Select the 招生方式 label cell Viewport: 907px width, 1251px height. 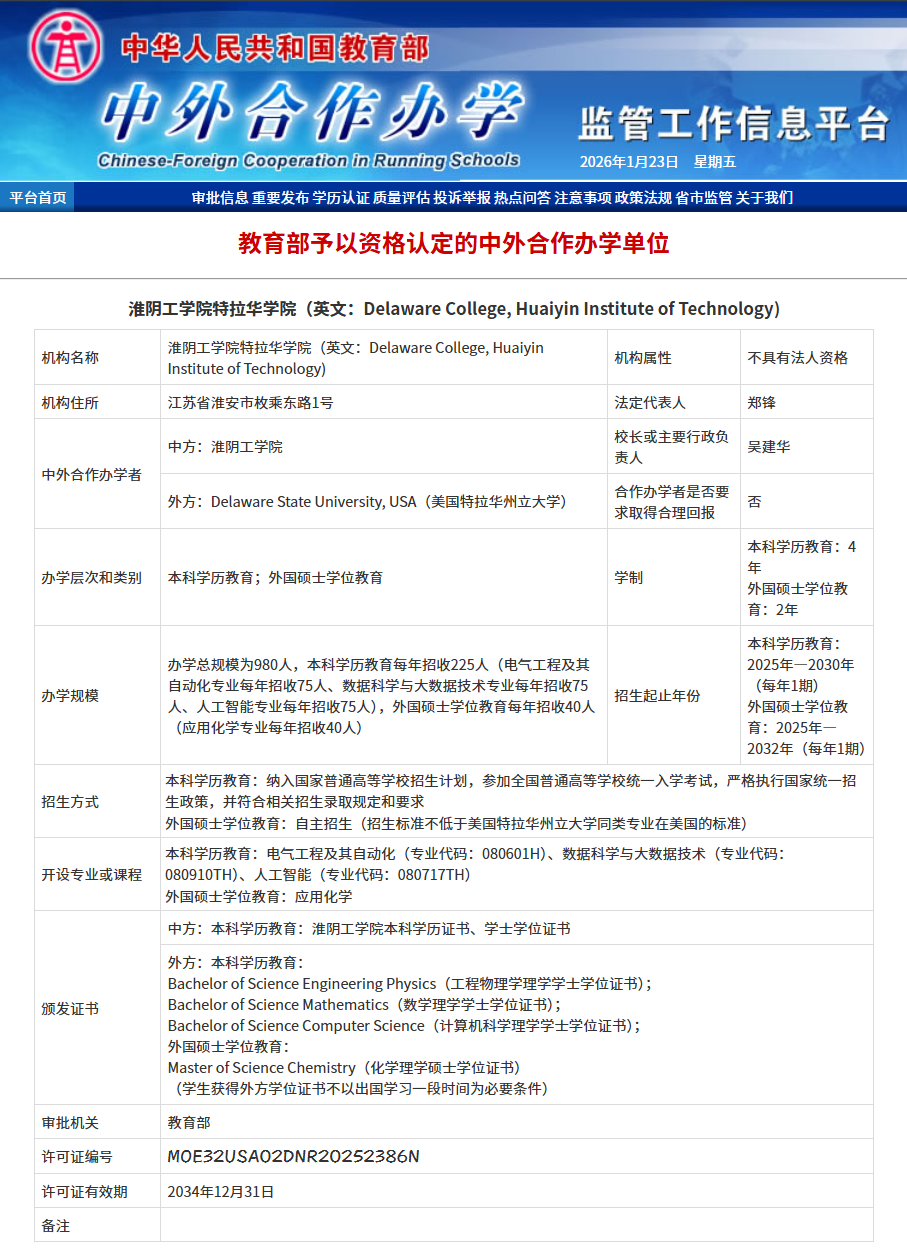(97, 801)
